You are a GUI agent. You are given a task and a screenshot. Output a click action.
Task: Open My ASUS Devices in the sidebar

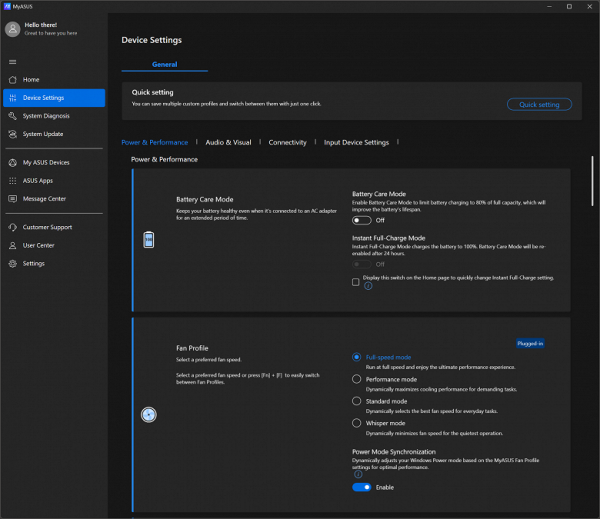pos(46,162)
